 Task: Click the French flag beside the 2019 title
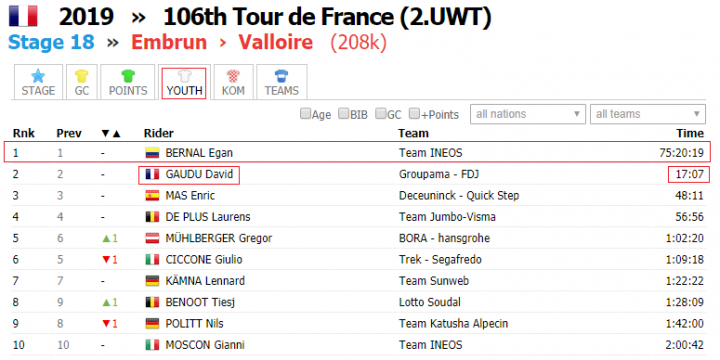coord(23,16)
